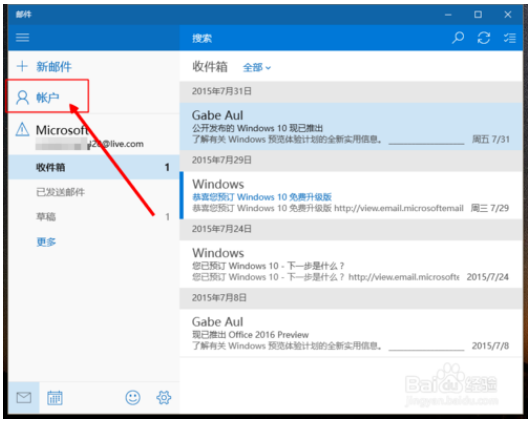The height and width of the screenshot is (421, 530).
Task: Open Calendar app from bottom bar
Action: pos(55,398)
